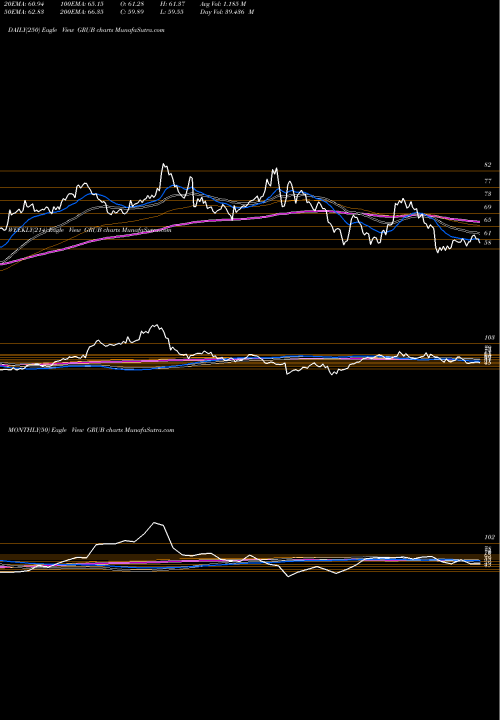Click the MONTHLY(50) GRUB chart title
Viewport: 500px width, 720px height.
[x=91, y=430]
